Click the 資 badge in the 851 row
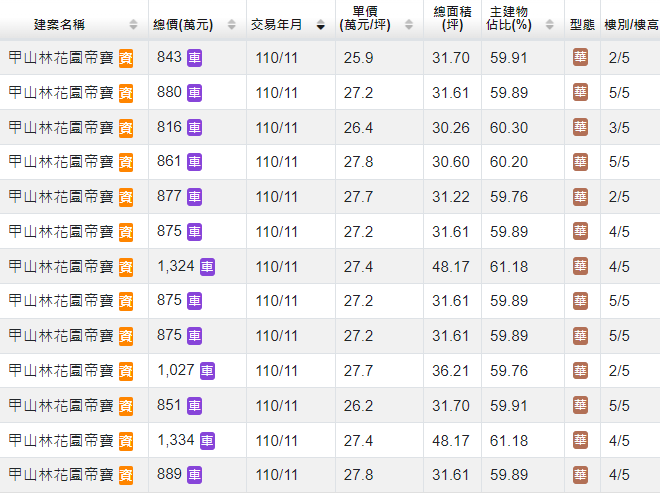 pos(126,406)
